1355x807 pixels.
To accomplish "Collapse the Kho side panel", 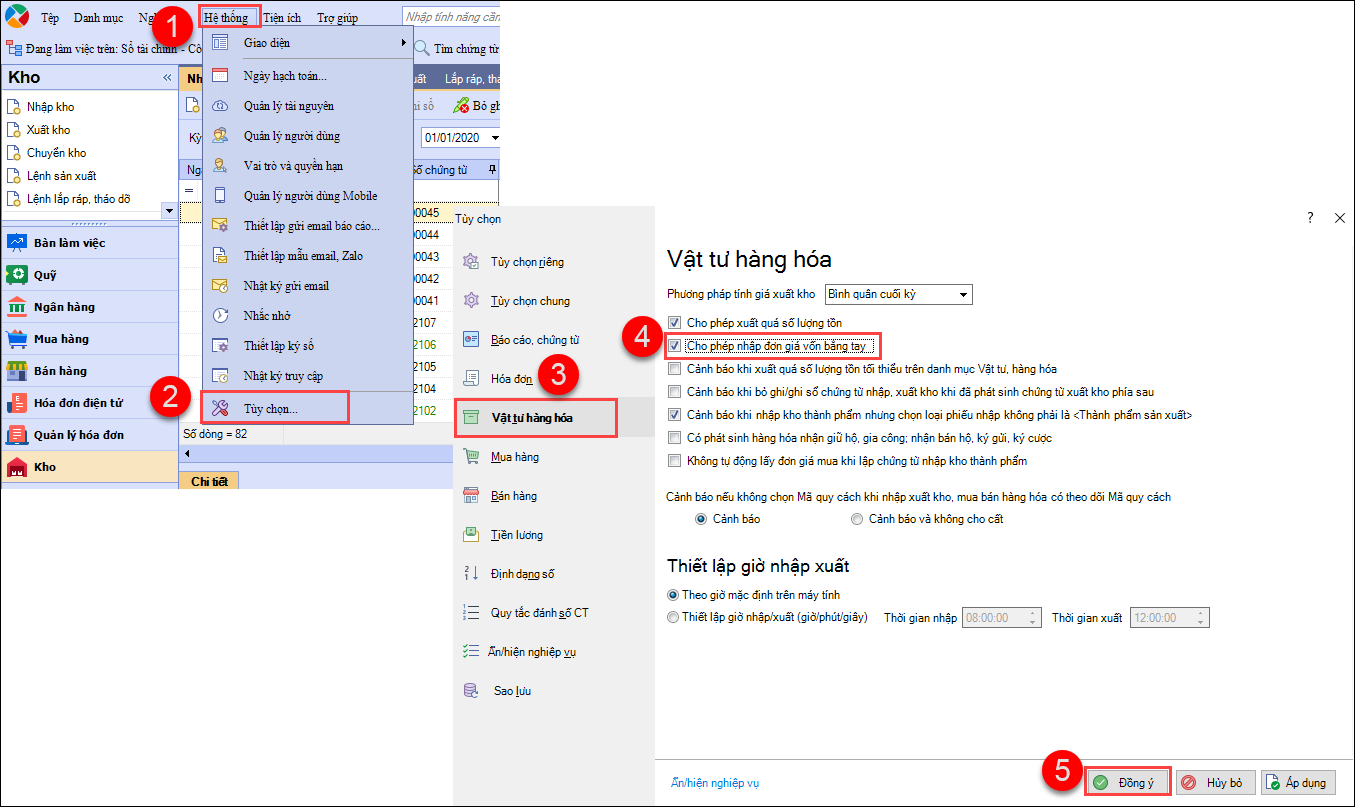I will 167,77.
